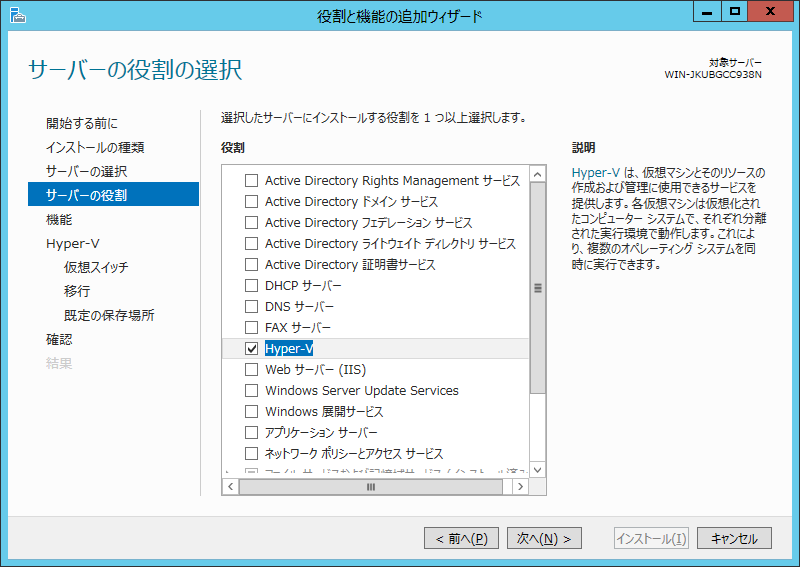Close the wizard window
Viewport: 800px width, 567px height.
[x=770, y=11]
